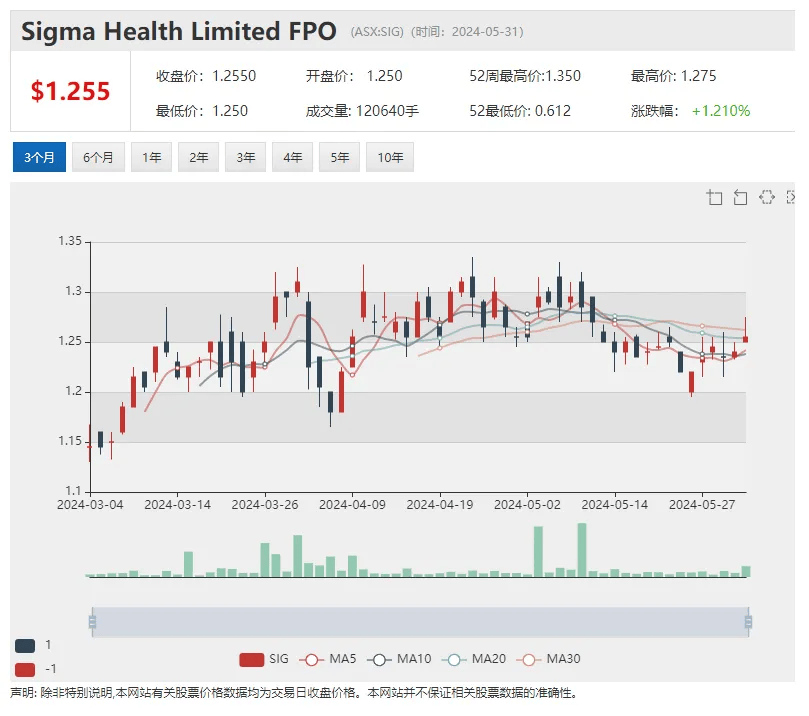Switch to the 1年 time range

pyautogui.click(x=151, y=157)
